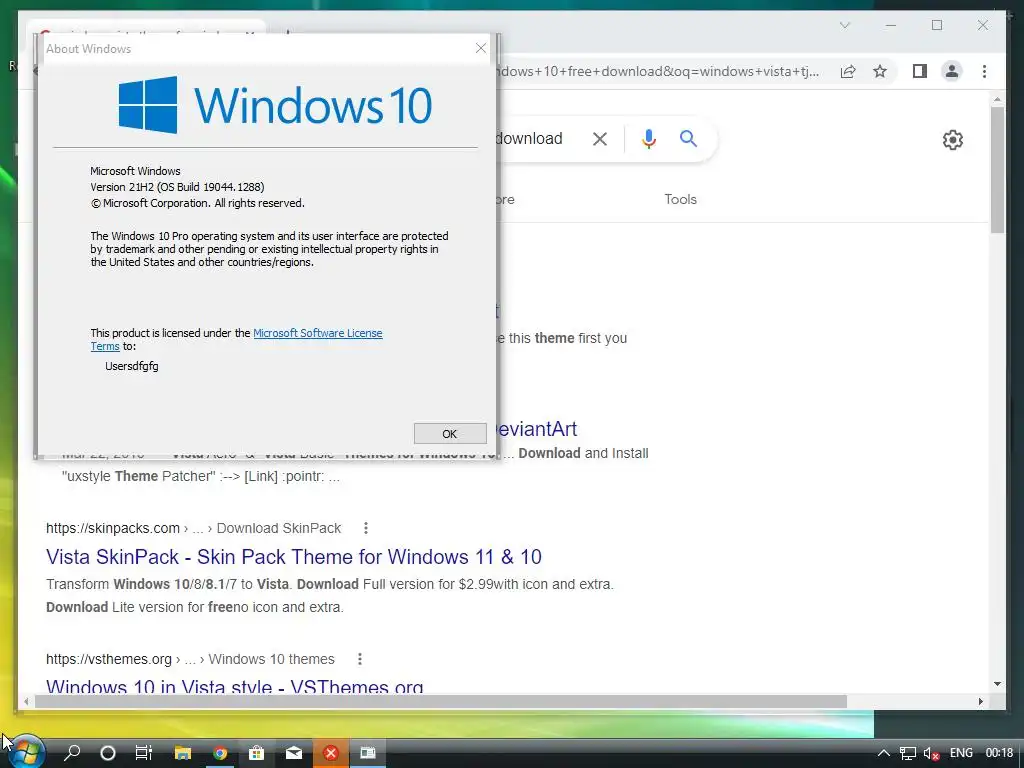Open Microsoft Store from taskbar

257,753
